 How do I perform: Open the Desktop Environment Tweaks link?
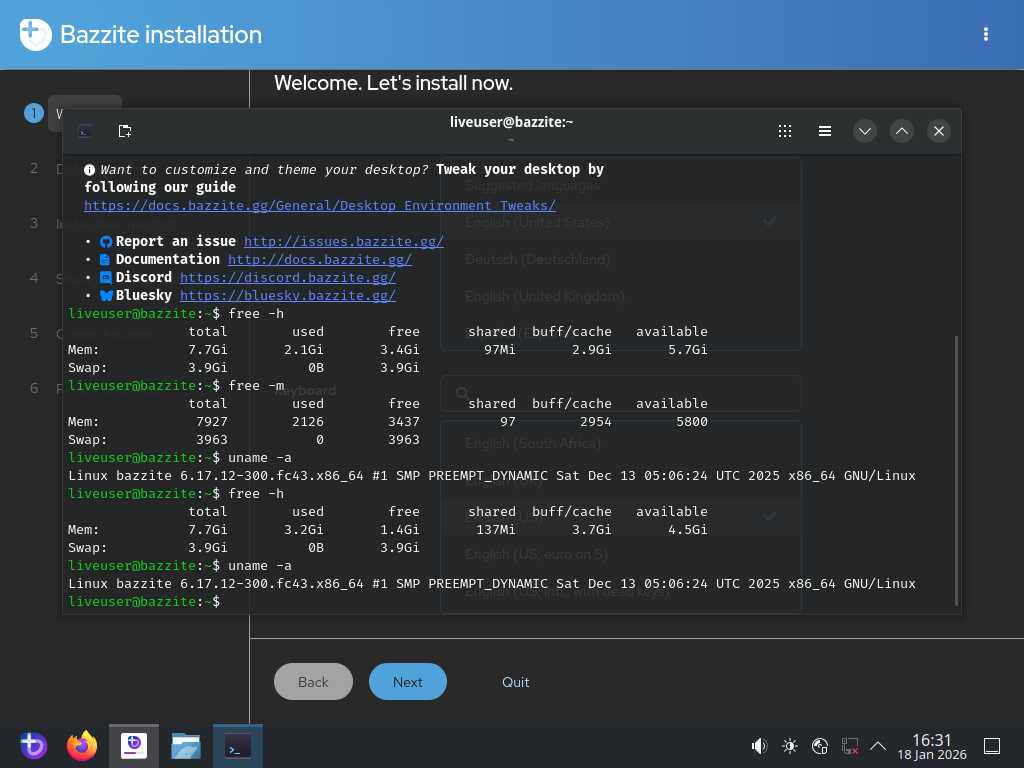pyautogui.click(x=320, y=206)
